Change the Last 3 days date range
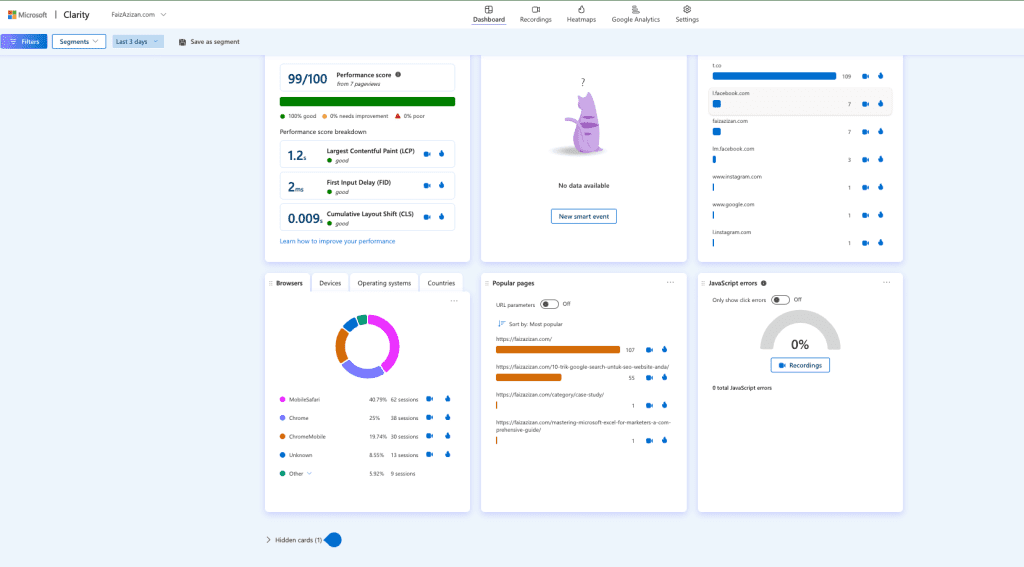Viewport: 1024px width, 567px height. tap(137, 42)
